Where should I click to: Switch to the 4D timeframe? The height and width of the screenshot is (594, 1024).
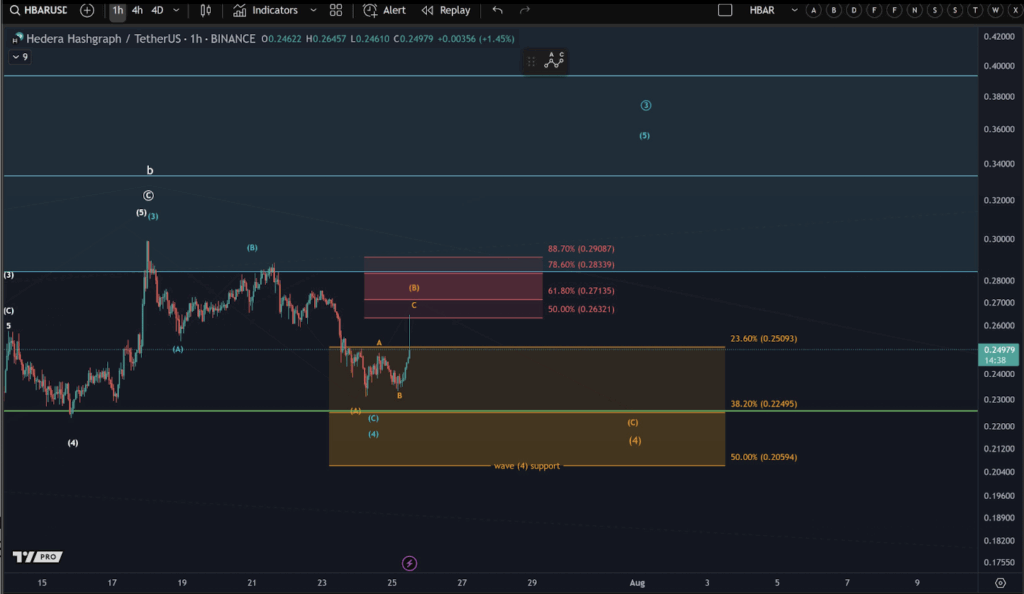pos(157,10)
